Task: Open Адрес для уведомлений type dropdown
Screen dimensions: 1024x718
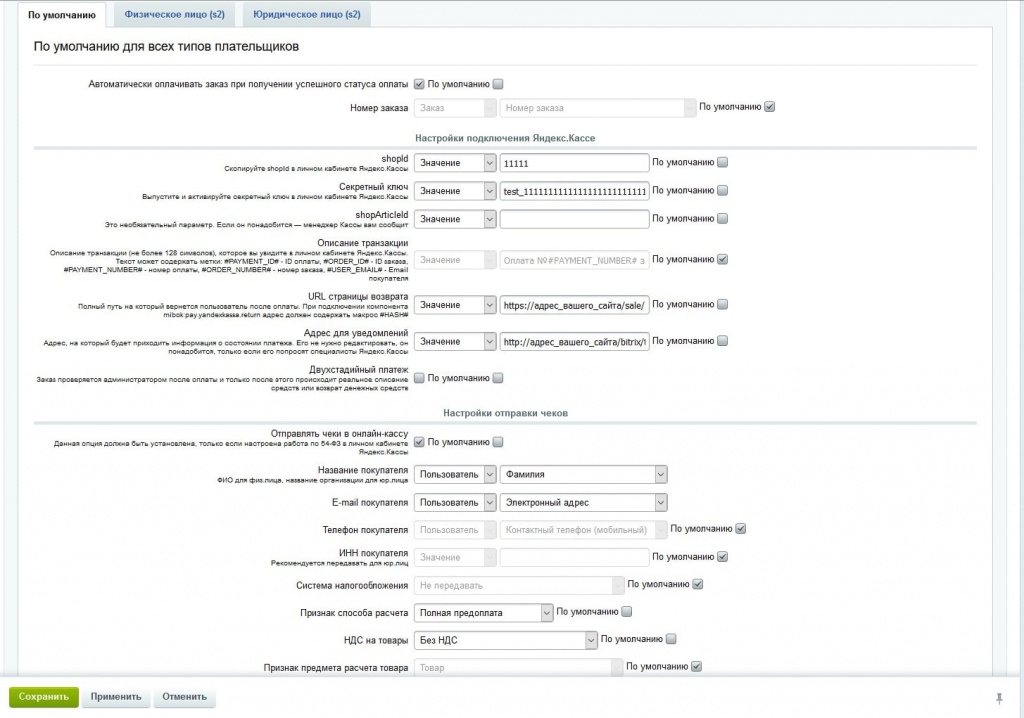Action: click(455, 342)
